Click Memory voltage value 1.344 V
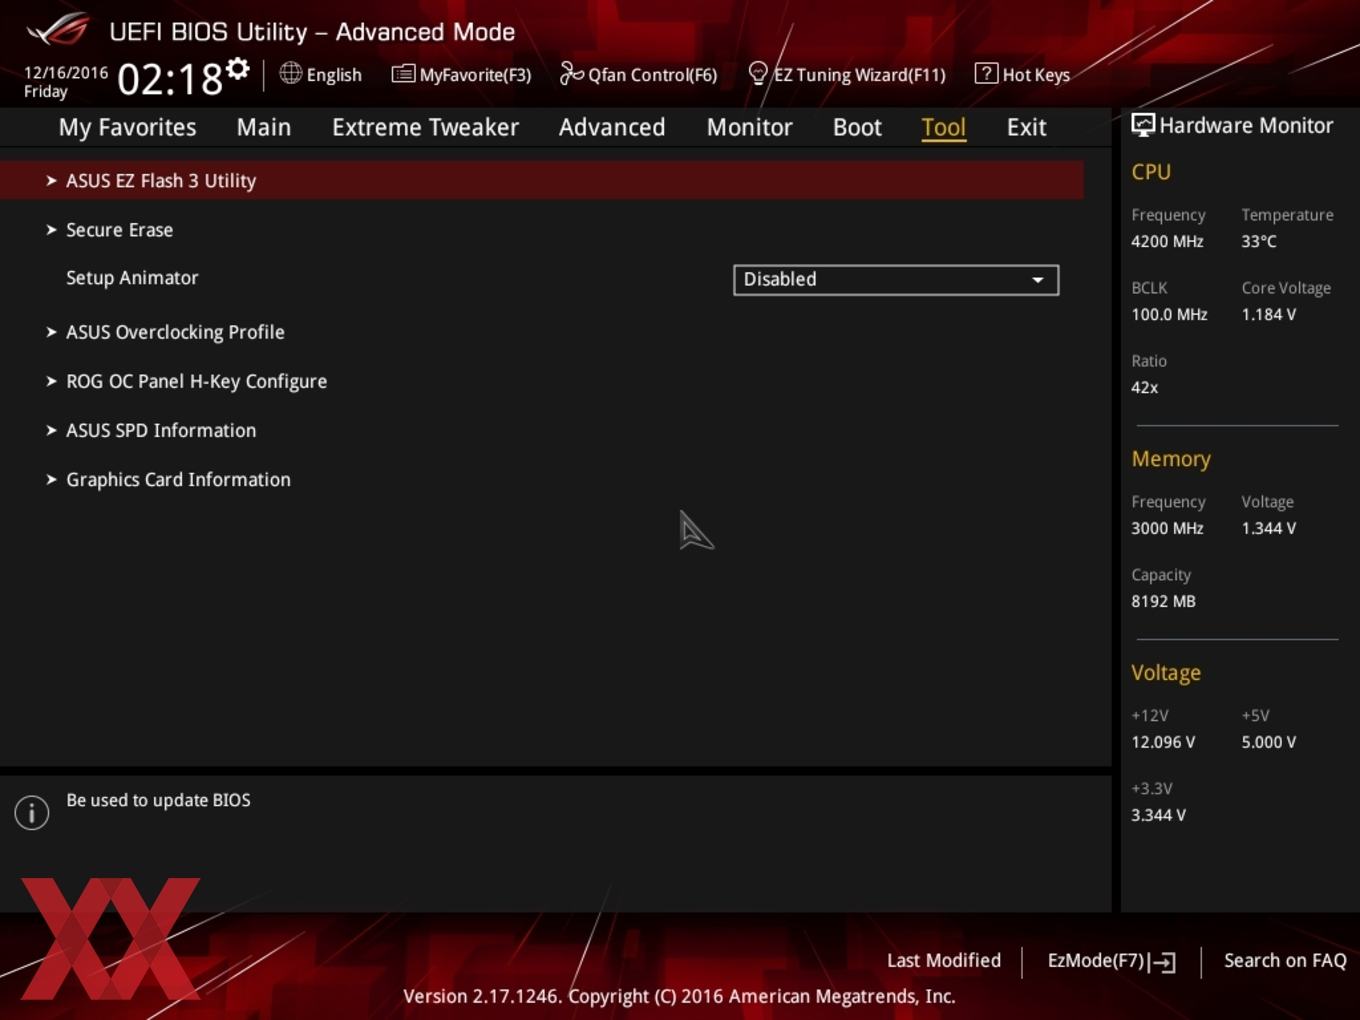The width and height of the screenshot is (1360, 1020). pyautogui.click(x=1268, y=528)
